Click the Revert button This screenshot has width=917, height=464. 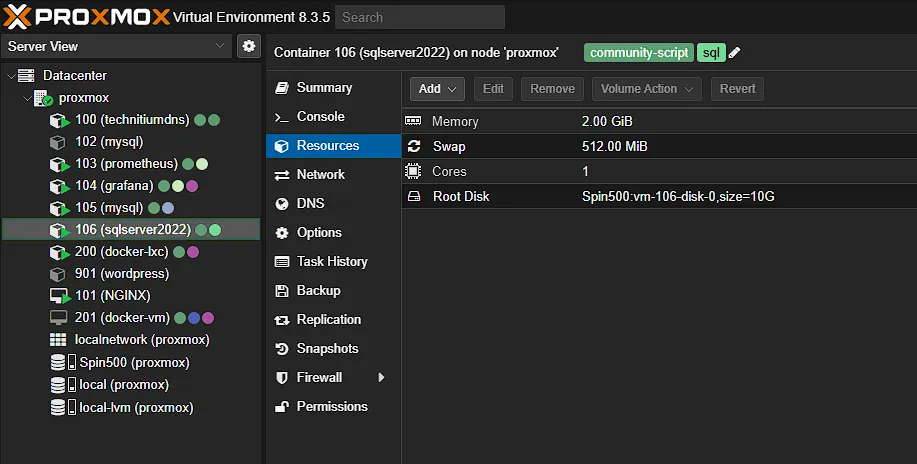point(737,89)
